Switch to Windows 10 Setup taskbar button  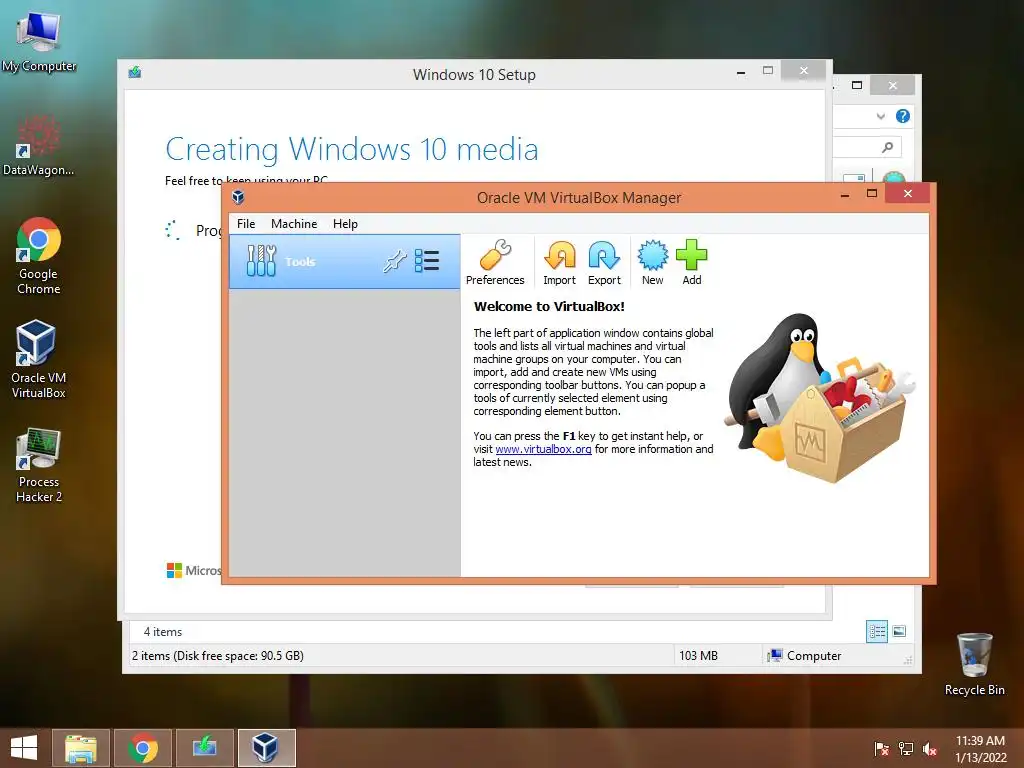tap(205, 748)
